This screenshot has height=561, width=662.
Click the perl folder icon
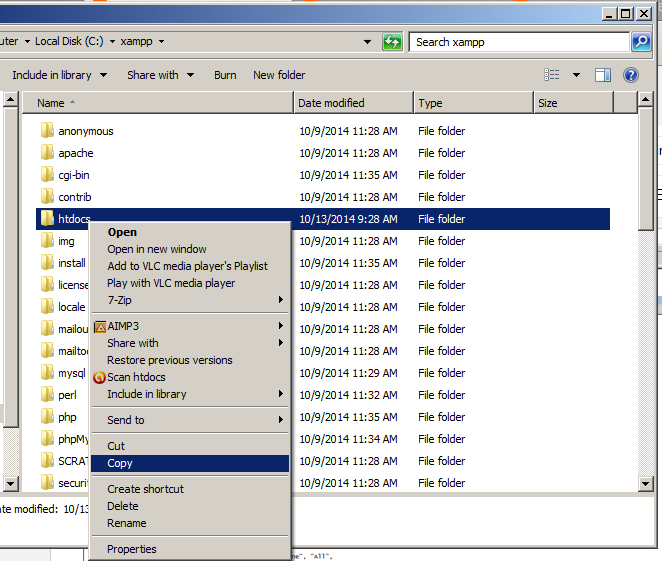tap(47, 394)
